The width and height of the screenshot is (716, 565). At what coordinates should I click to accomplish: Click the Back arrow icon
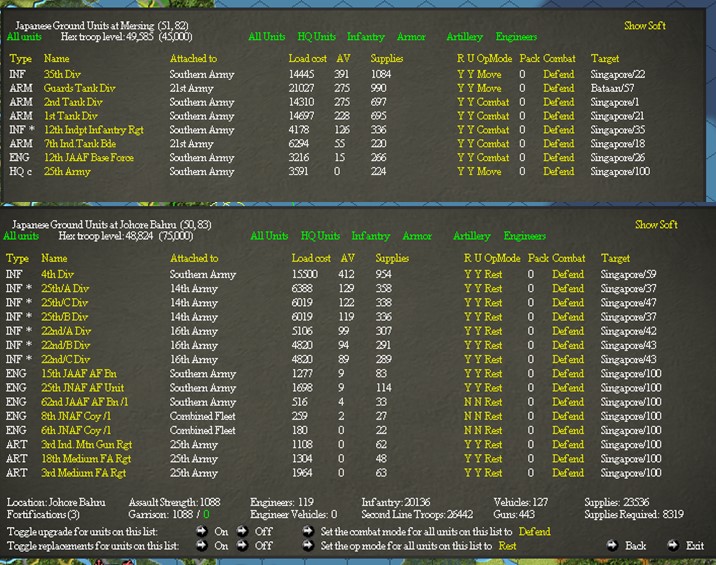coord(612,545)
